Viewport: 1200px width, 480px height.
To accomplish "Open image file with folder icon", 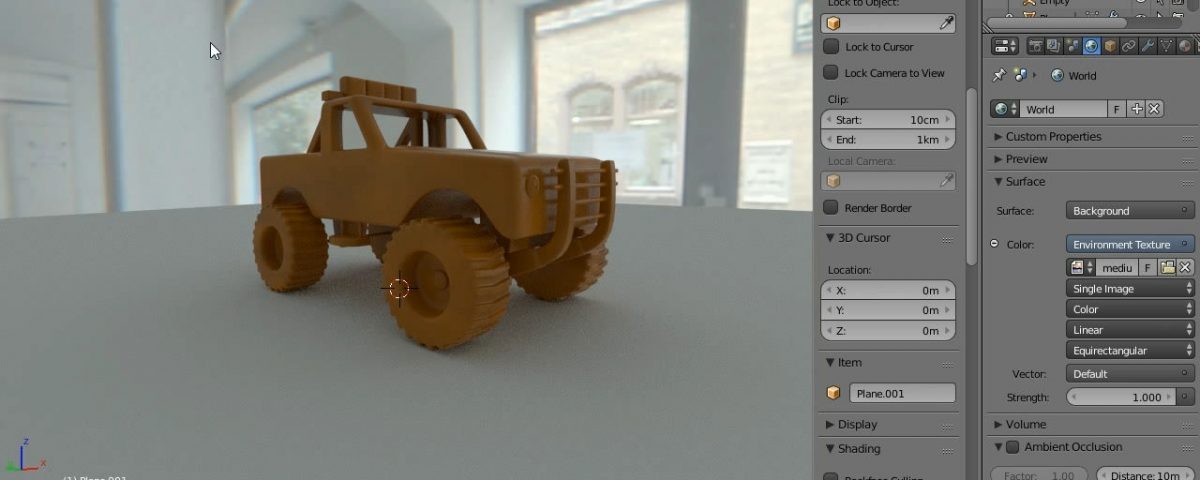I will click(1167, 267).
